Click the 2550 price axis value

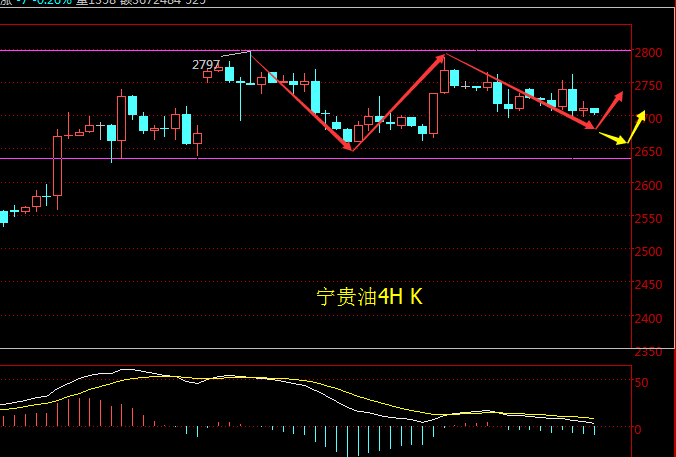click(x=648, y=219)
